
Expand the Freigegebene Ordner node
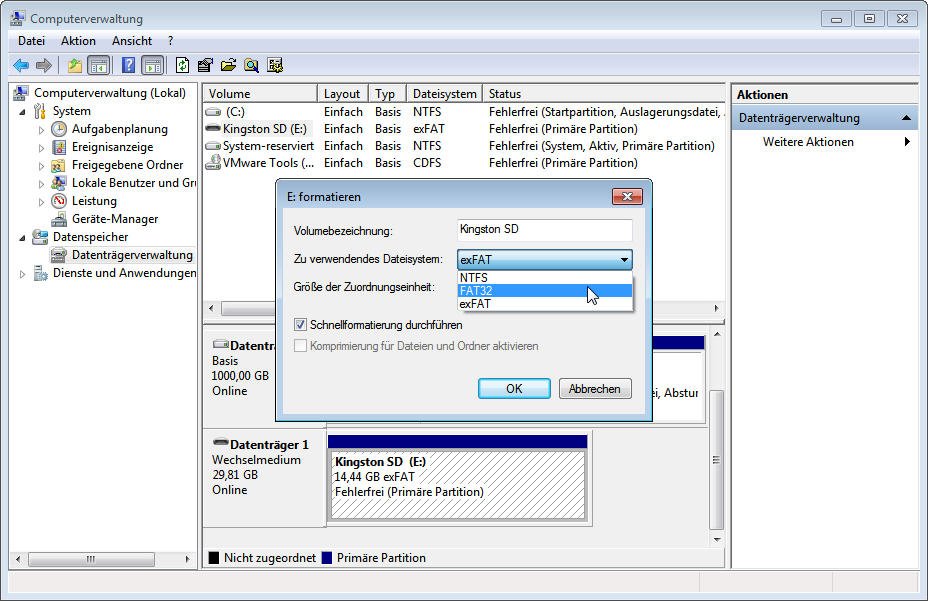(x=41, y=165)
